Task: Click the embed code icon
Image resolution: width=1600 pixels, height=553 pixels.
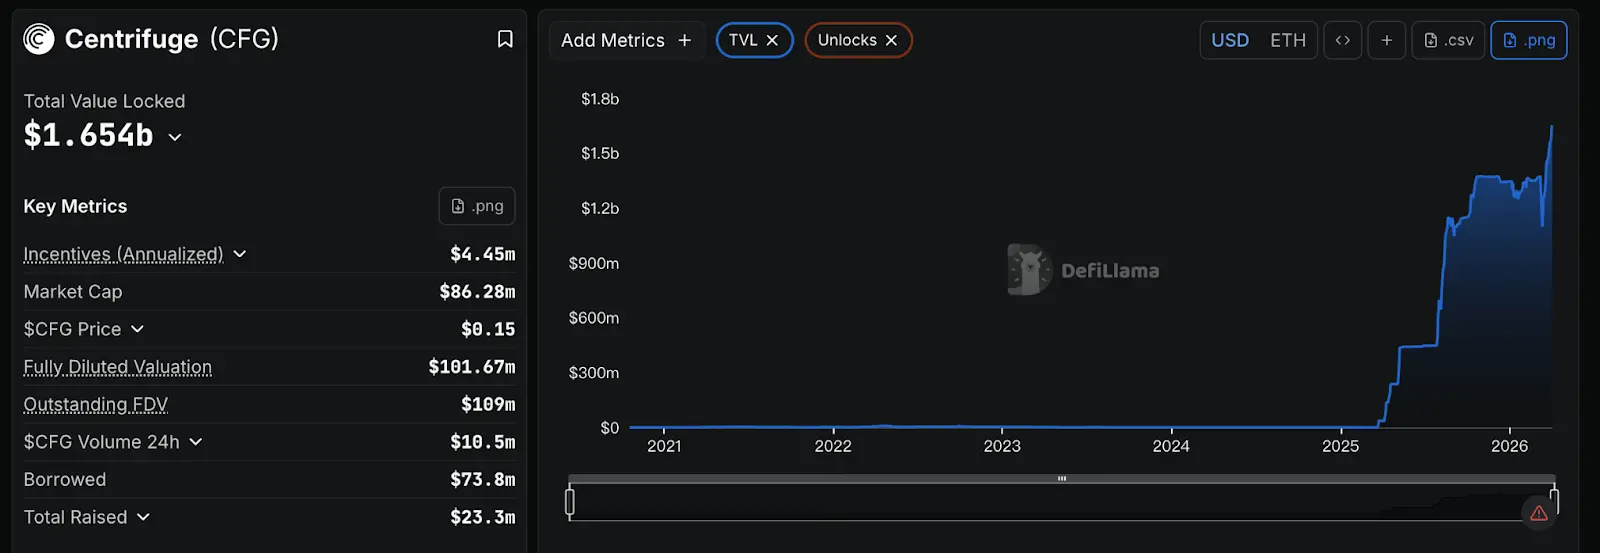Action: 1342,40
